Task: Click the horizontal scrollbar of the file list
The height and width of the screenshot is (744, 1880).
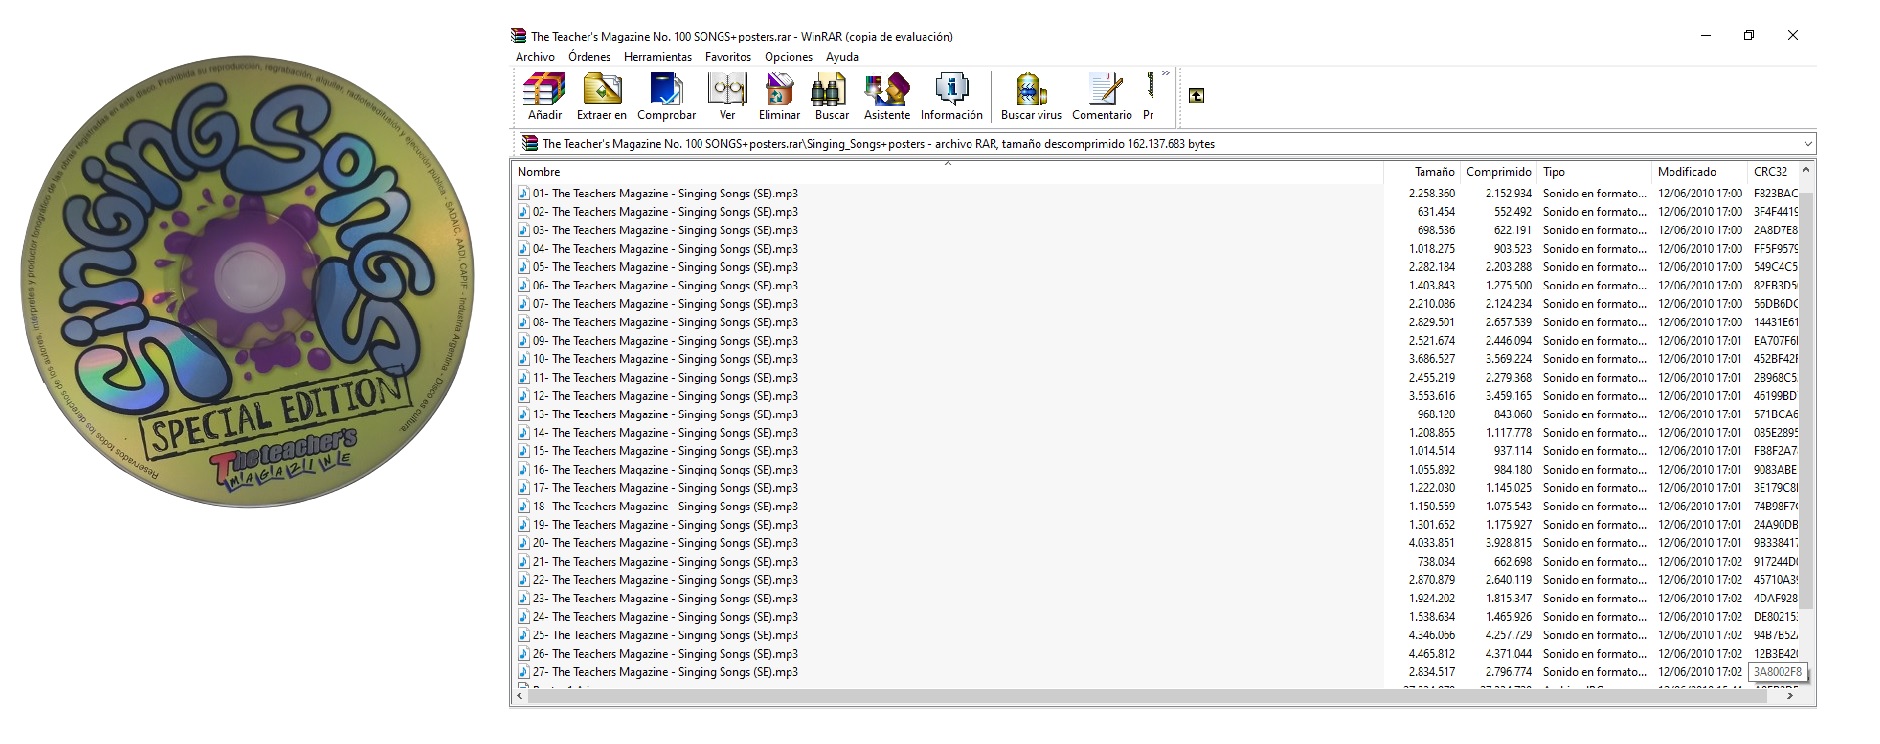Action: (1147, 696)
